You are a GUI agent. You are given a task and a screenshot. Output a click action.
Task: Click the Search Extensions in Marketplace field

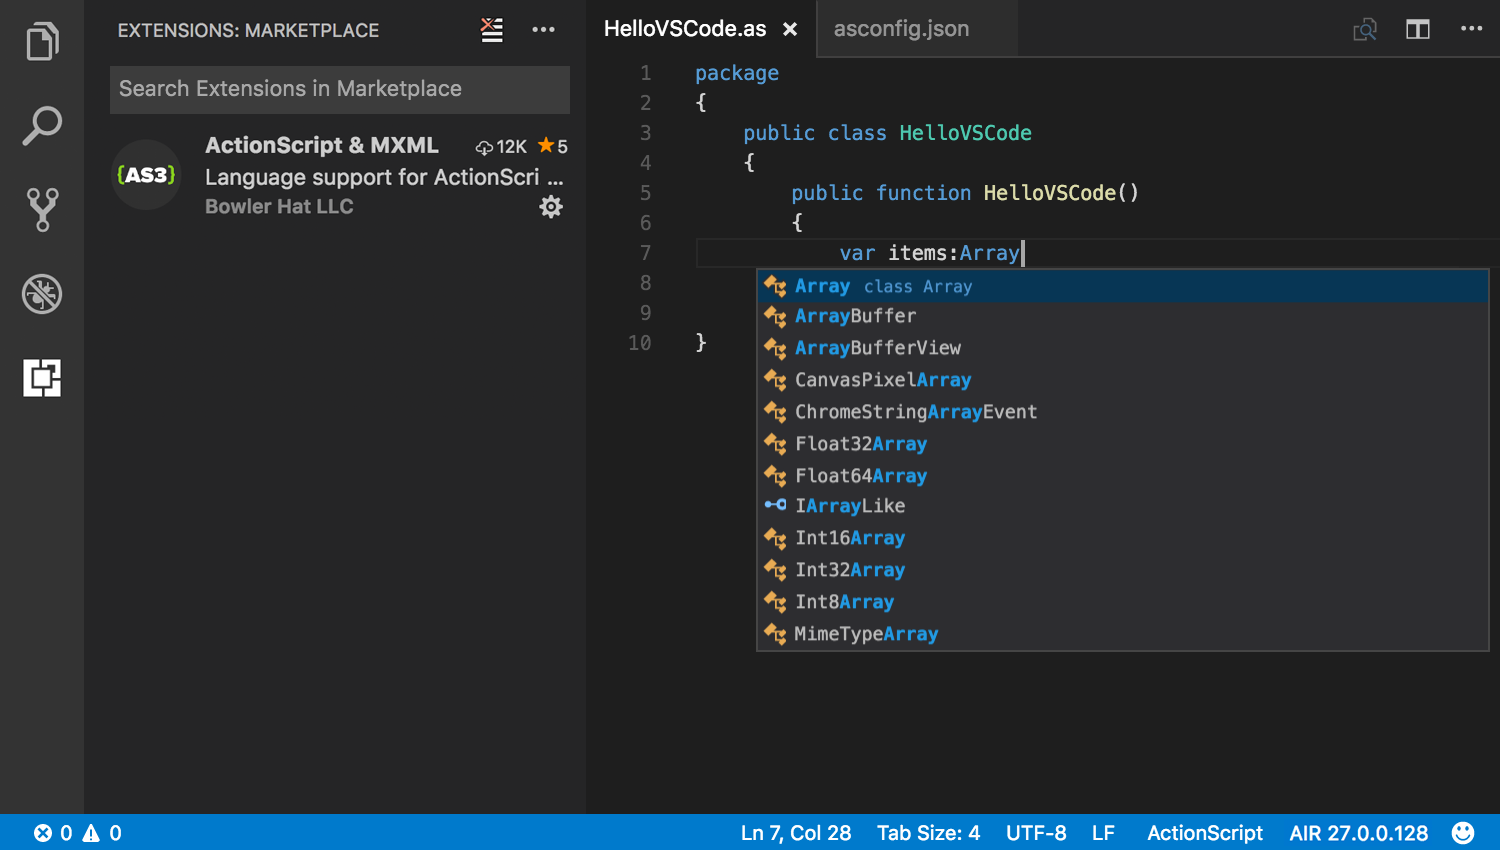pos(340,89)
